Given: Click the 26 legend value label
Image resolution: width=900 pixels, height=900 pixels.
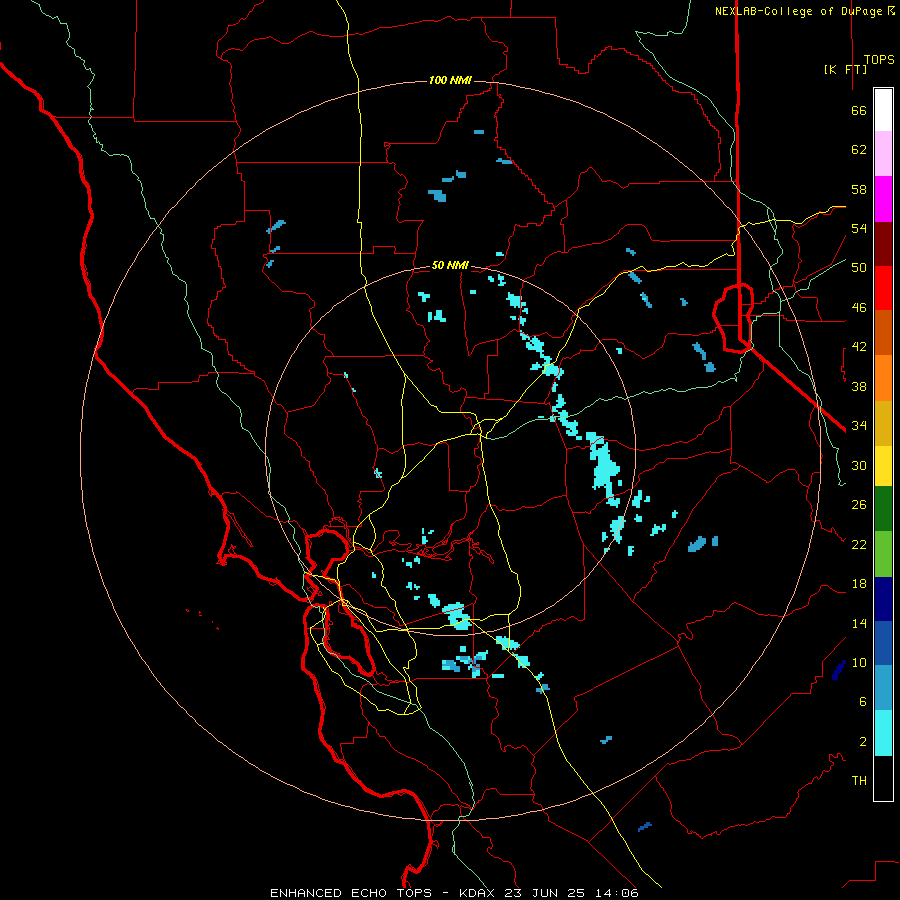Looking at the screenshot, I should tap(859, 505).
